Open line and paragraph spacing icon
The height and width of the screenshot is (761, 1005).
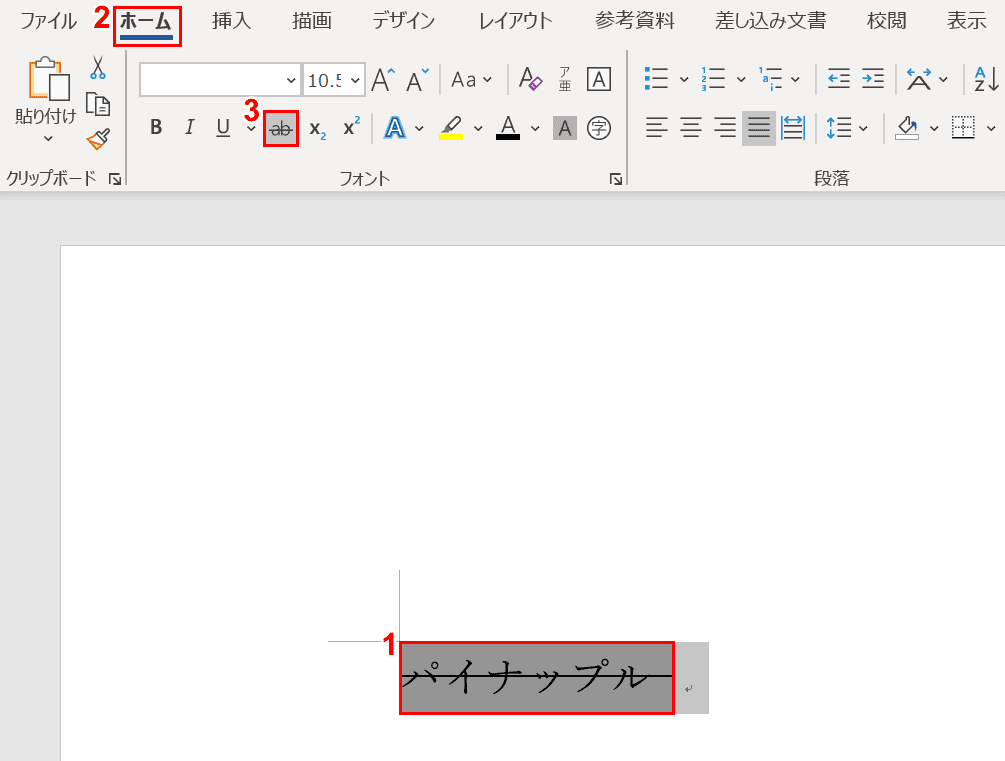pos(838,128)
